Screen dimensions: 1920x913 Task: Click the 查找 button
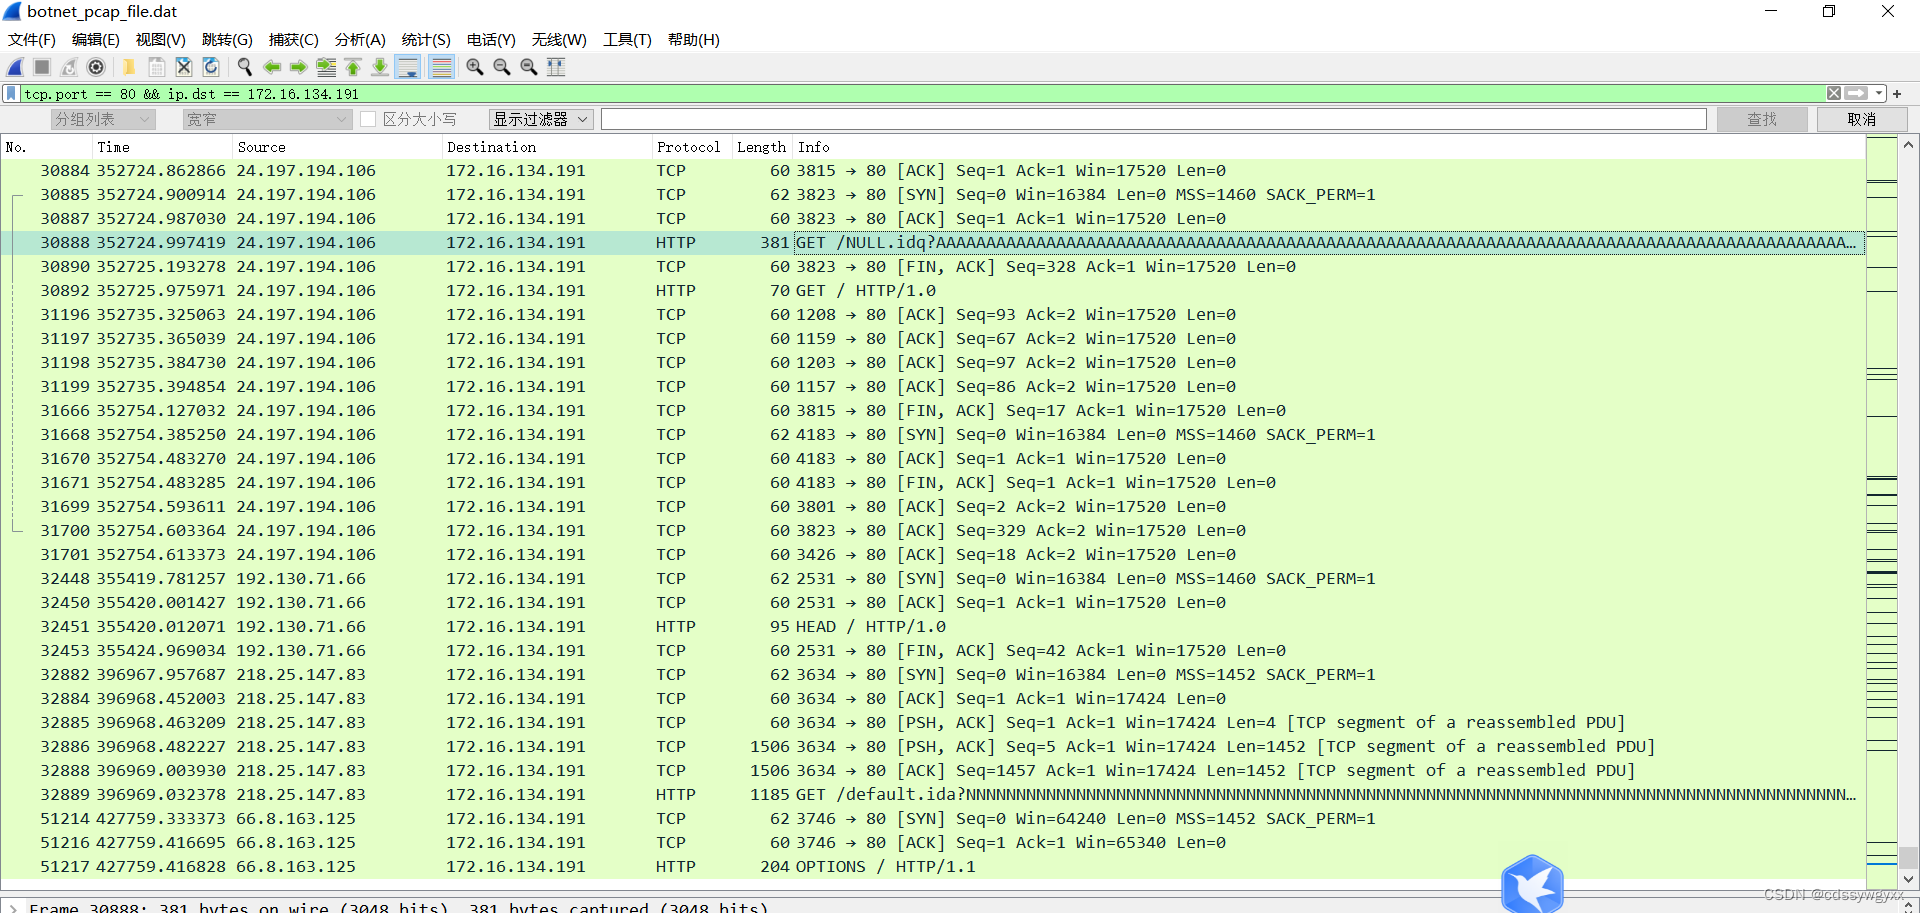[1762, 119]
